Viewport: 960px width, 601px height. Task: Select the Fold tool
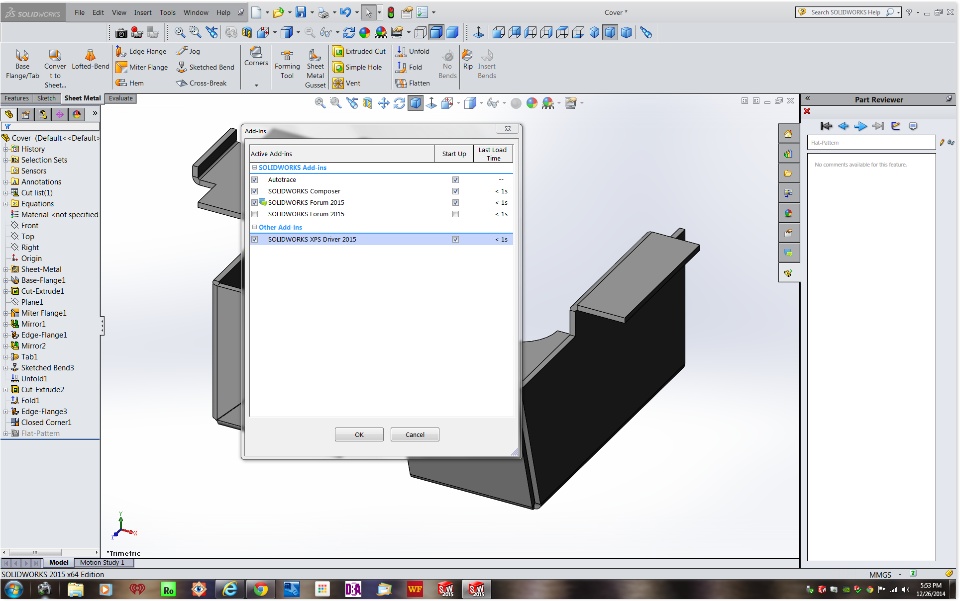click(x=409, y=67)
